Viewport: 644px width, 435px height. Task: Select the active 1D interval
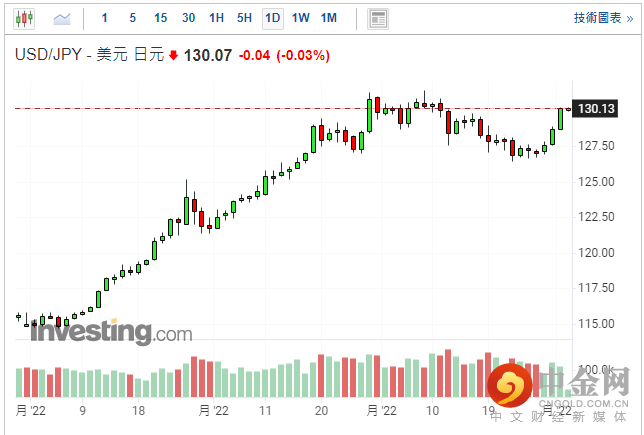[272, 18]
